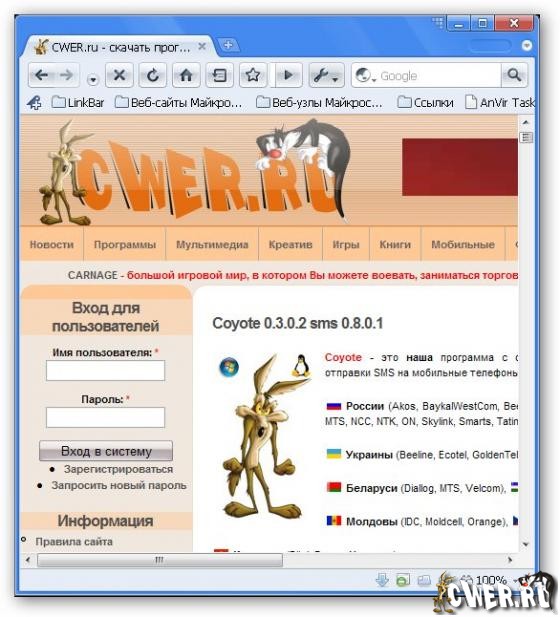560x617 pixels.
Task: Click the play arrow toolbar button
Action: [x=288, y=75]
